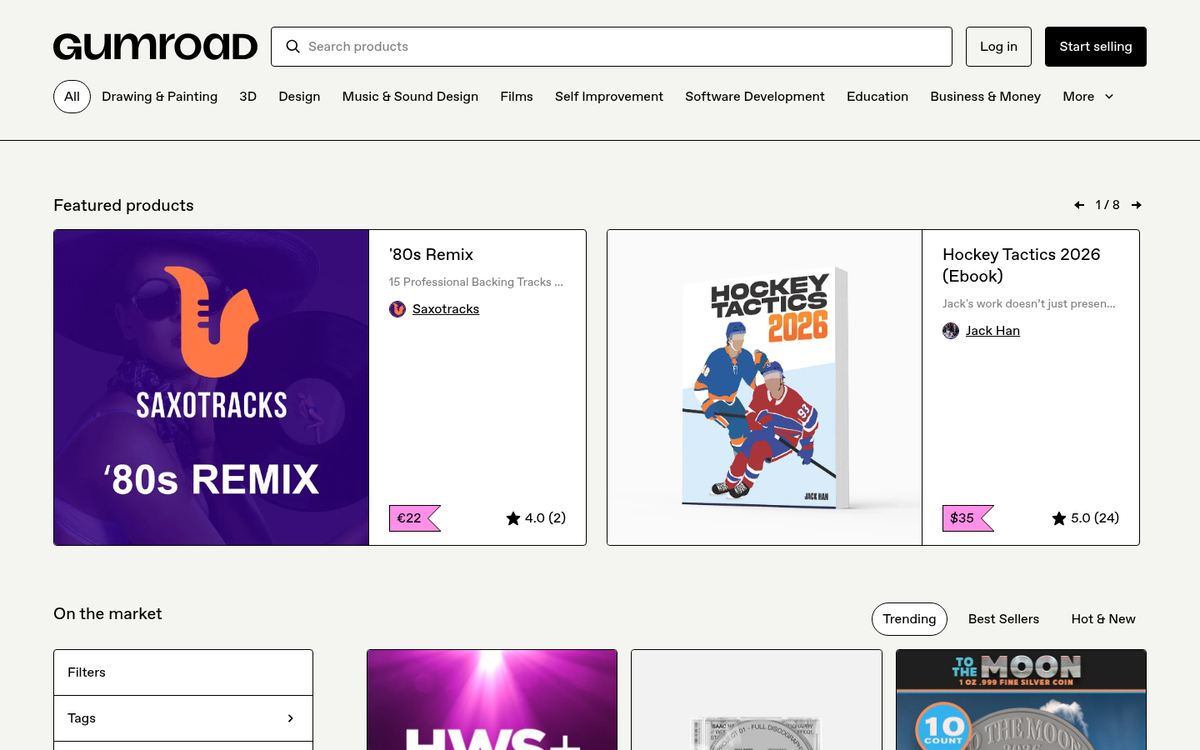Click the Gumroad logo
The image size is (1200, 750).
coord(154,45)
